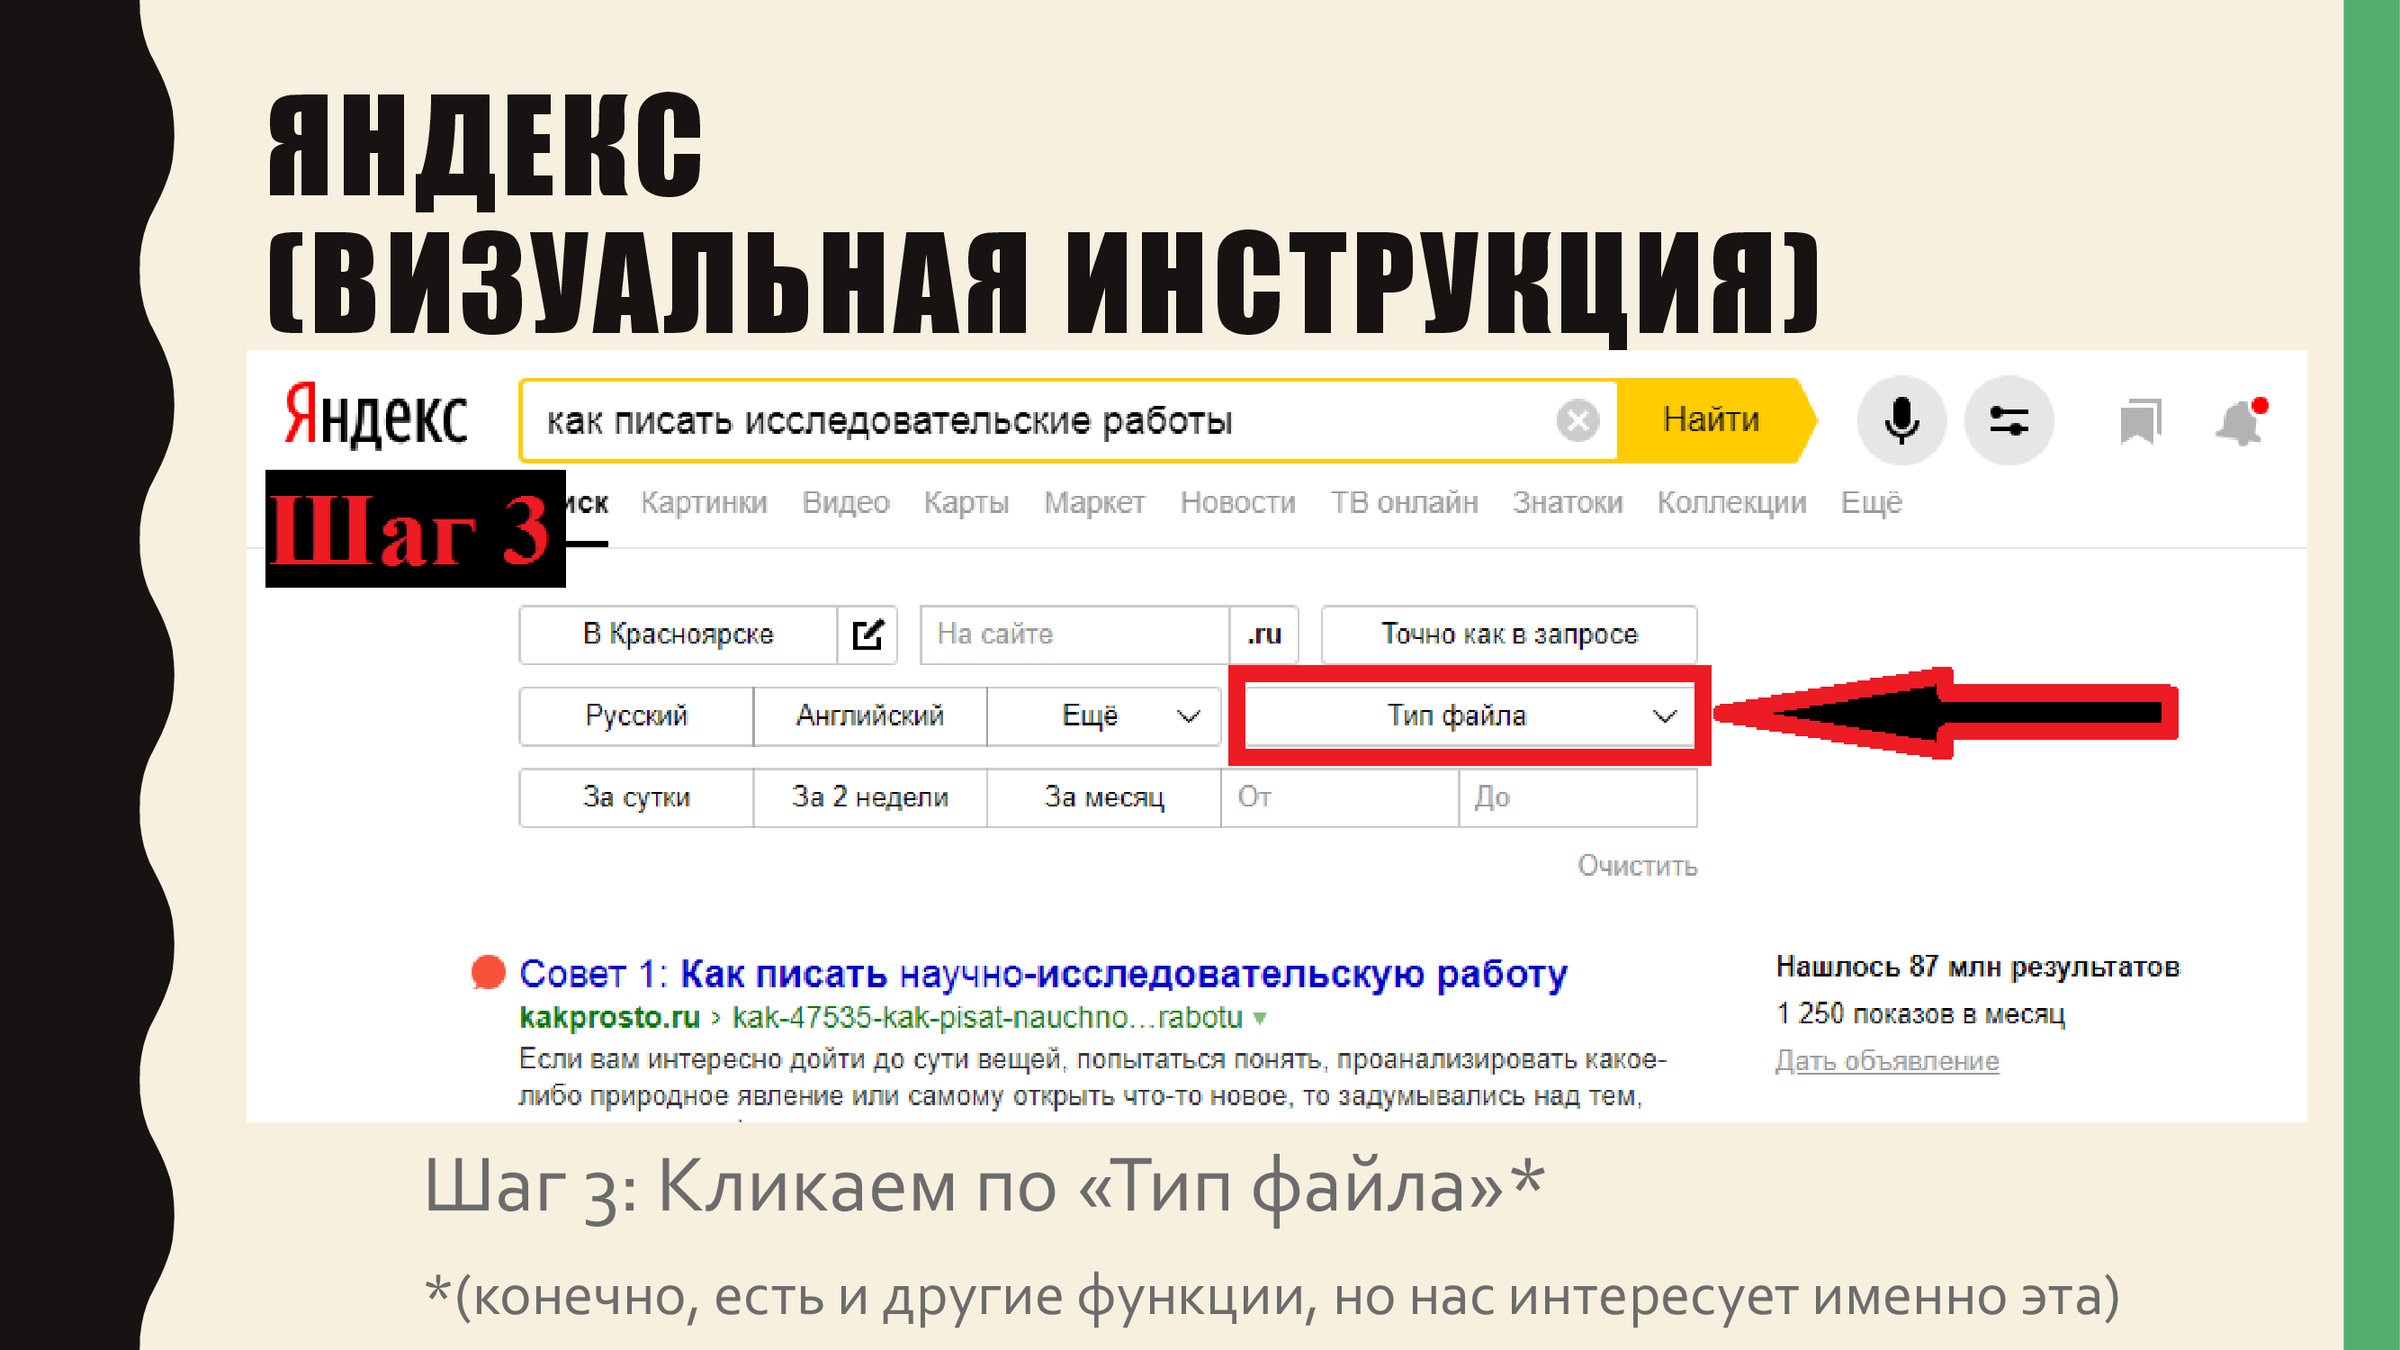Open the Новости tab
Image resolution: width=2400 pixels, height=1350 pixels.
(x=1237, y=502)
